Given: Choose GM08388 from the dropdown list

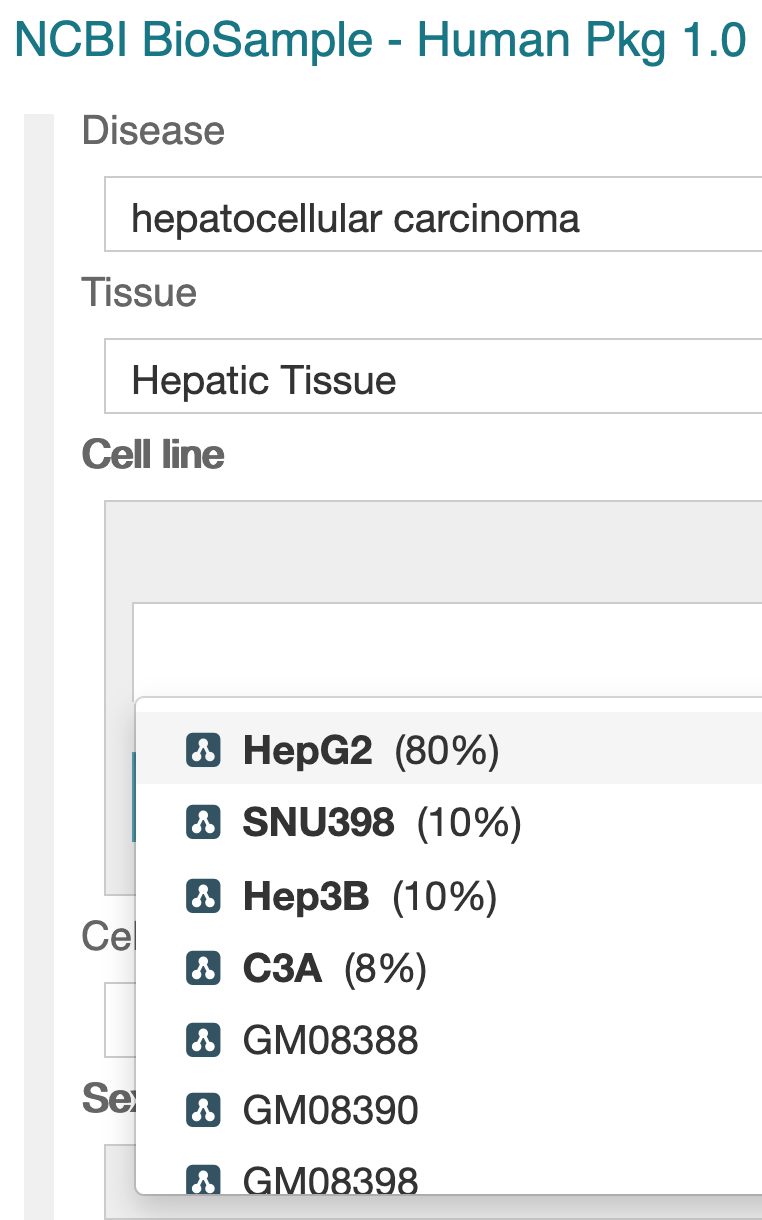Looking at the screenshot, I should (x=449, y=1039).
